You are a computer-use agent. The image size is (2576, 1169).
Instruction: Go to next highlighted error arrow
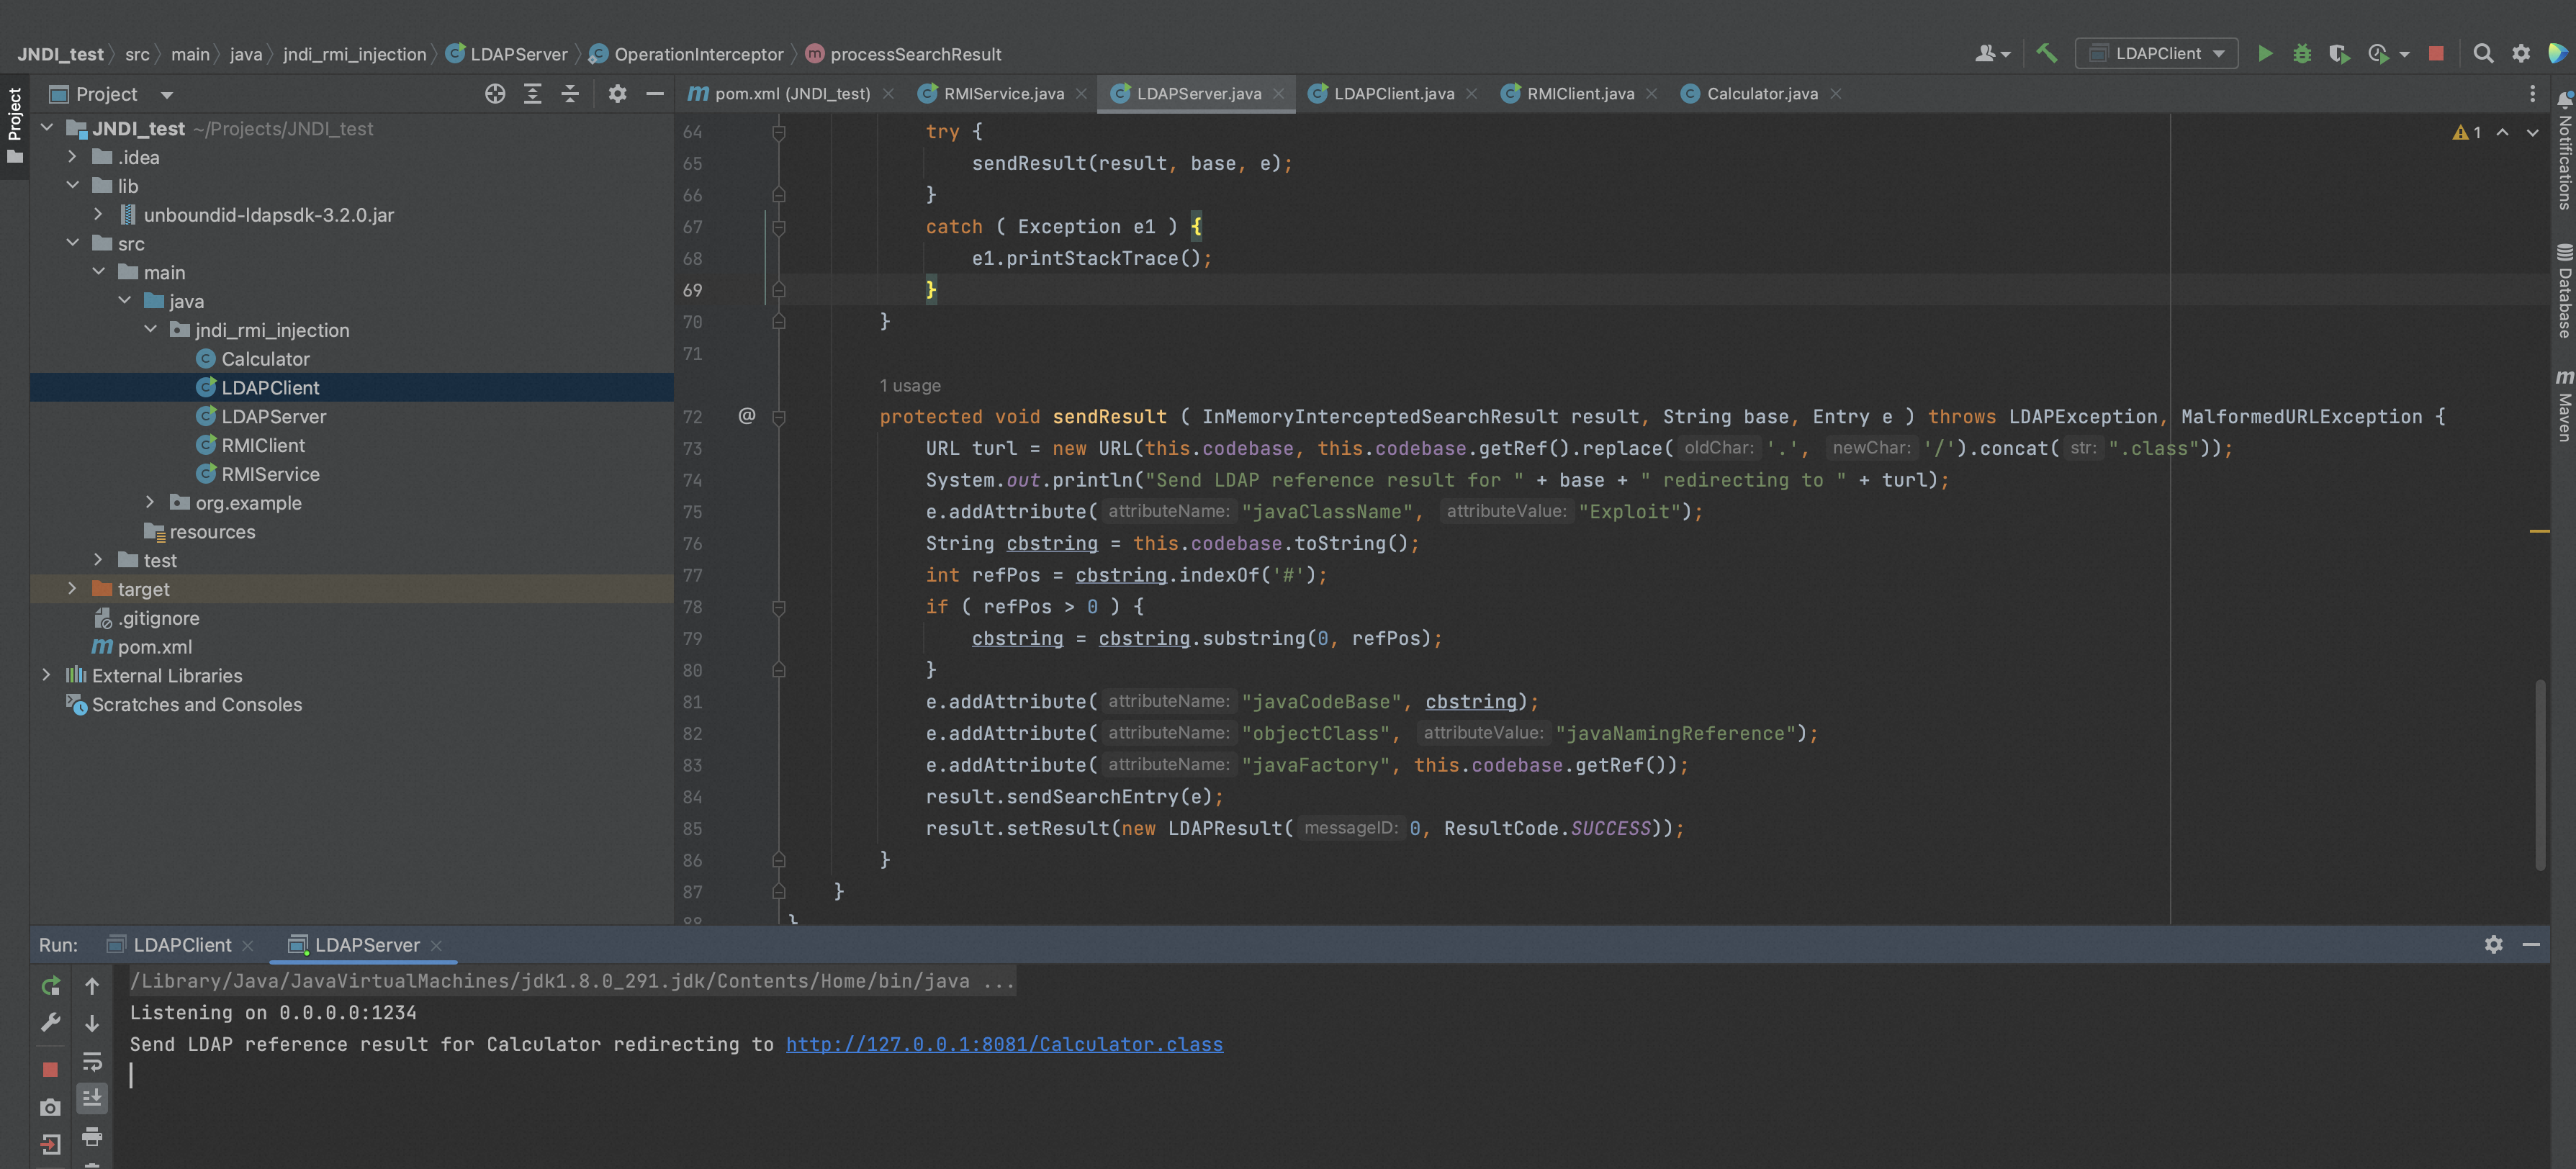(2532, 132)
